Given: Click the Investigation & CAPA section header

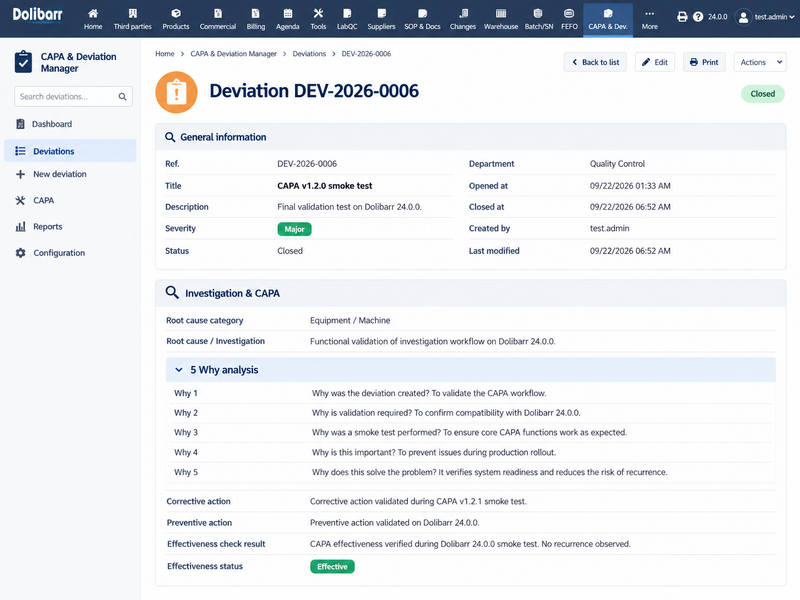Looking at the screenshot, I should tap(470, 293).
